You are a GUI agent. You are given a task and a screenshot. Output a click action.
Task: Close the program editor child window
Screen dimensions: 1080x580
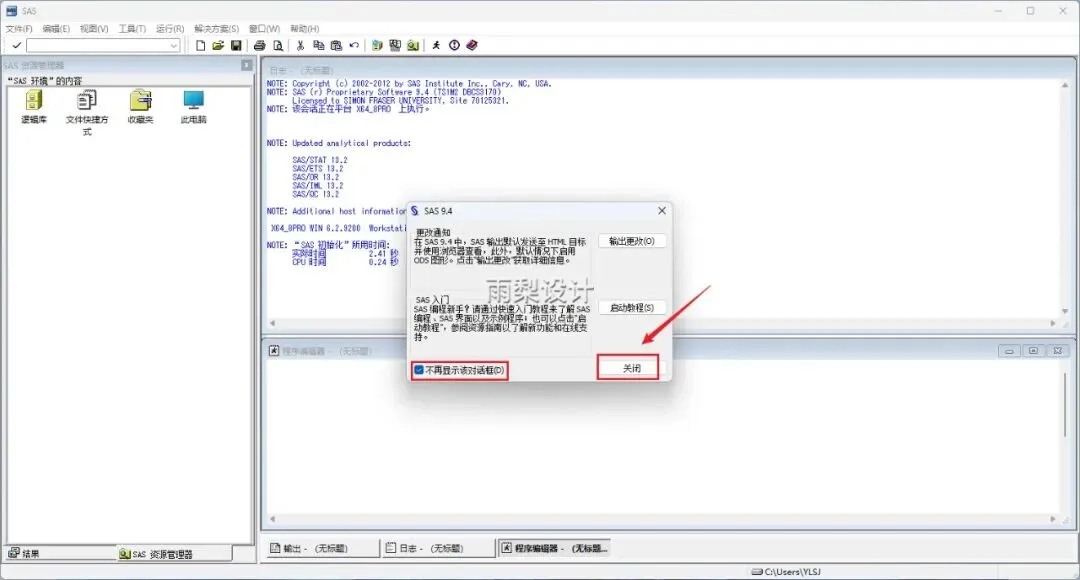(1057, 351)
